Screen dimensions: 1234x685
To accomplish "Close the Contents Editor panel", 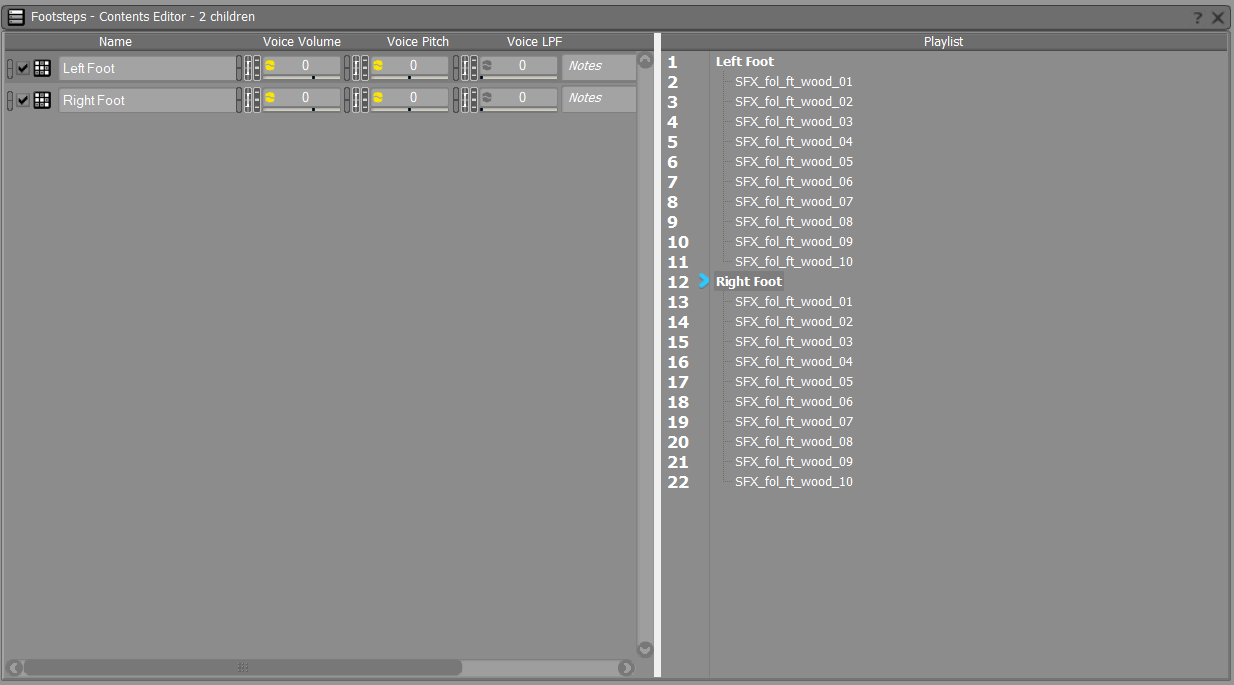I will click(1218, 17).
